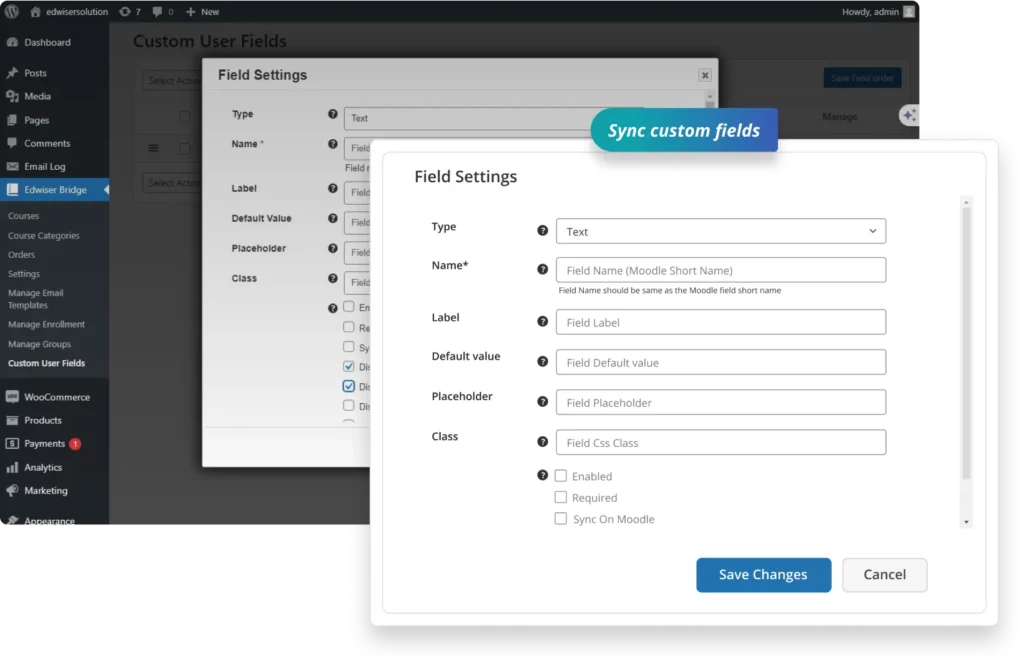Open updates via the refresh arrows icon
The height and width of the screenshot is (656, 1024).
coord(127,11)
